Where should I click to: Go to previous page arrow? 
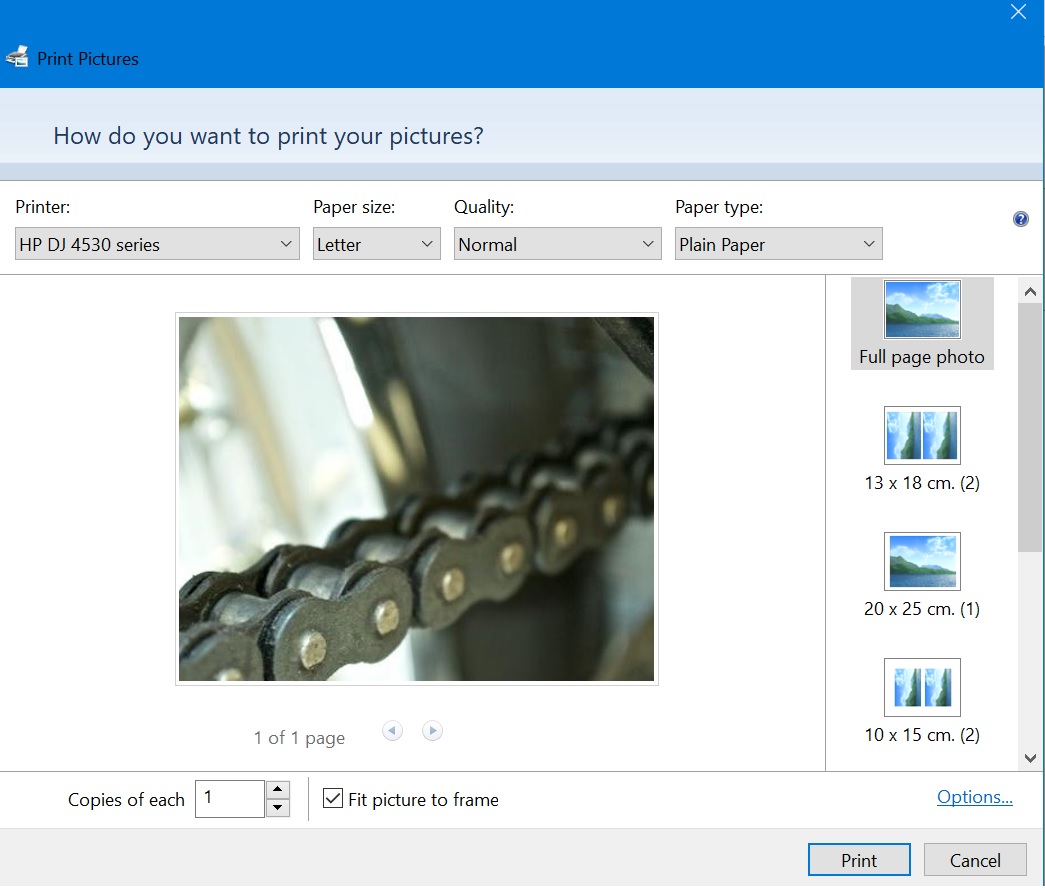pyautogui.click(x=392, y=733)
